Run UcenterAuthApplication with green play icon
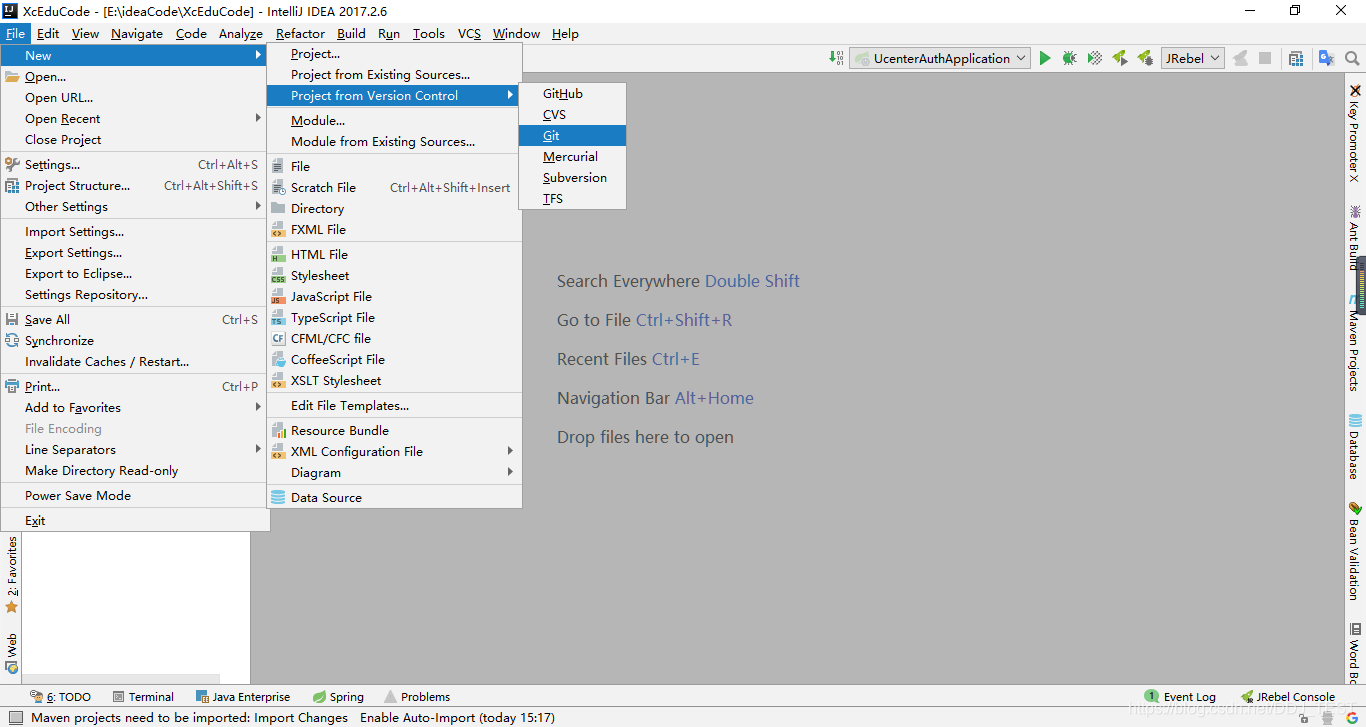 1045,58
